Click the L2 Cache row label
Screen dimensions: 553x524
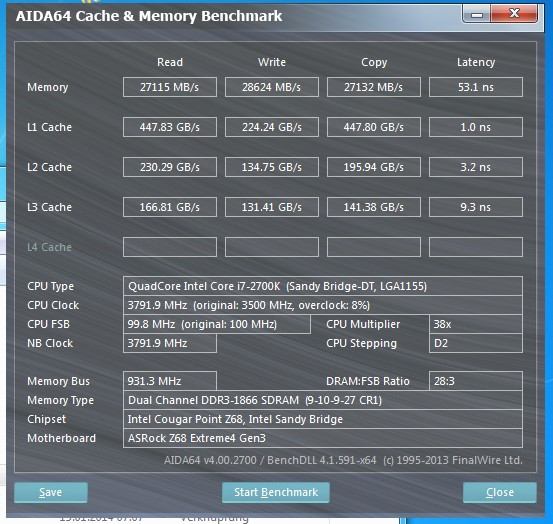49,167
